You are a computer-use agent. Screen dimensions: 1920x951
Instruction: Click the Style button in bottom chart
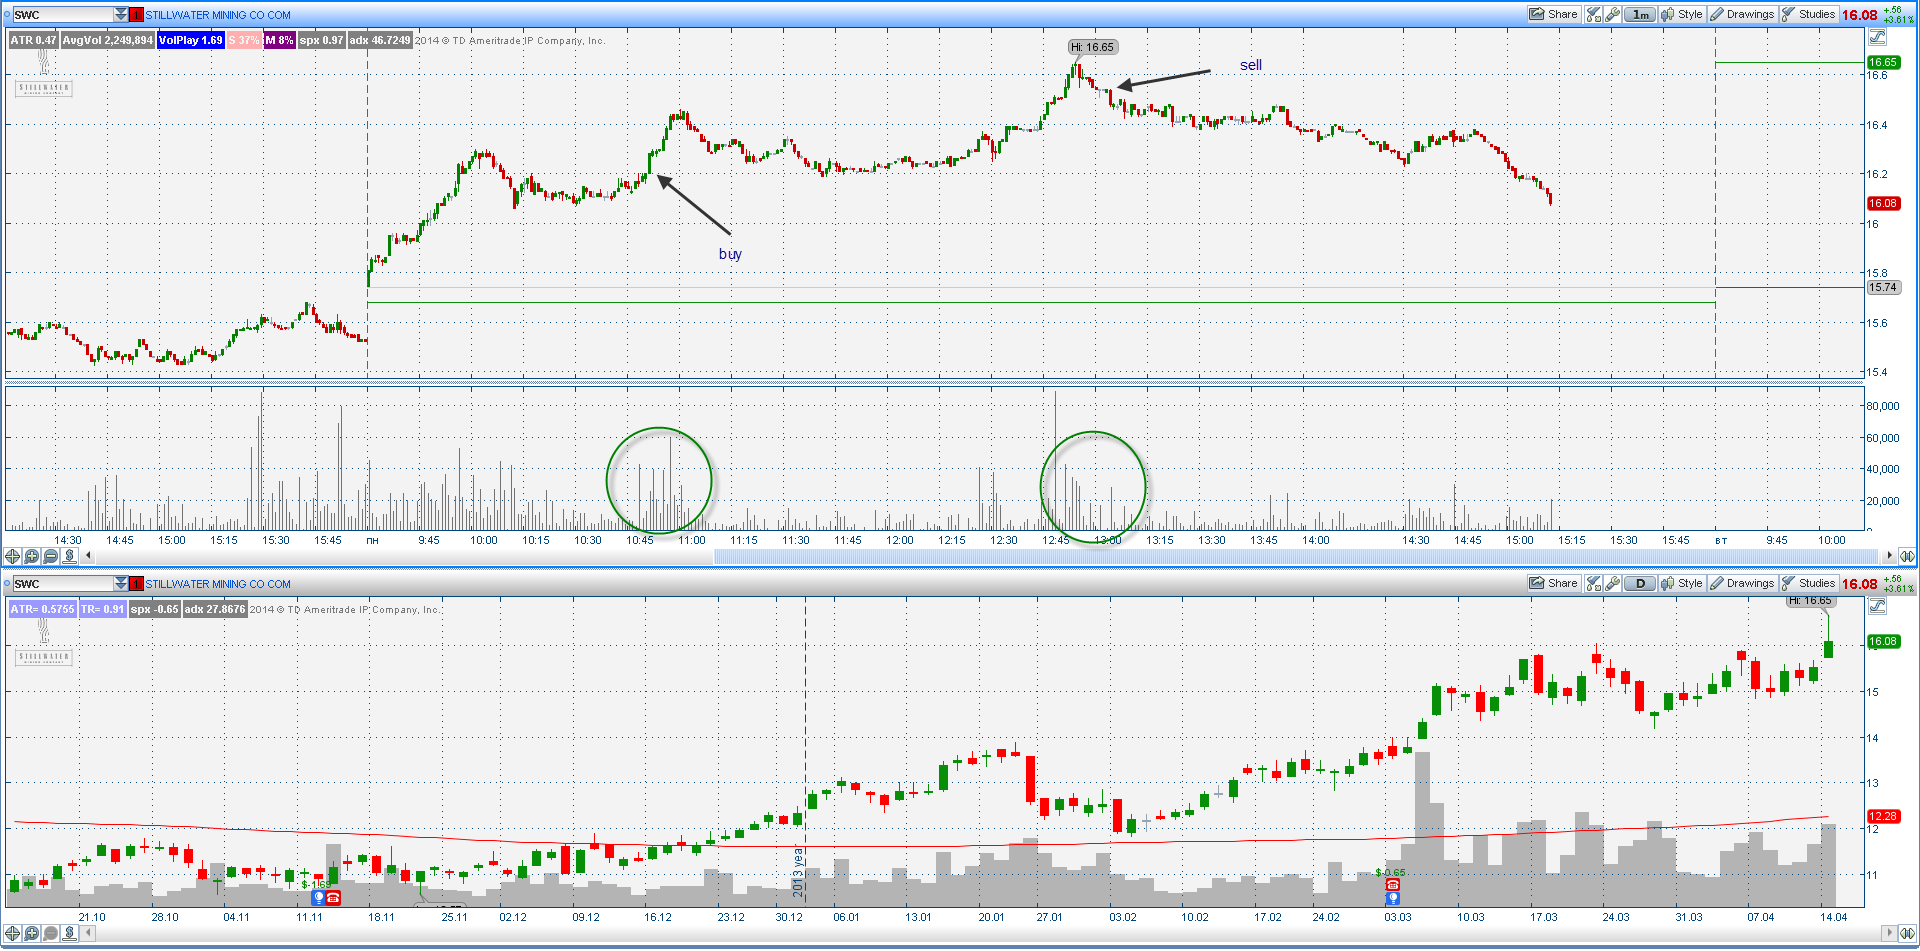pyautogui.click(x=1682, y=583)
